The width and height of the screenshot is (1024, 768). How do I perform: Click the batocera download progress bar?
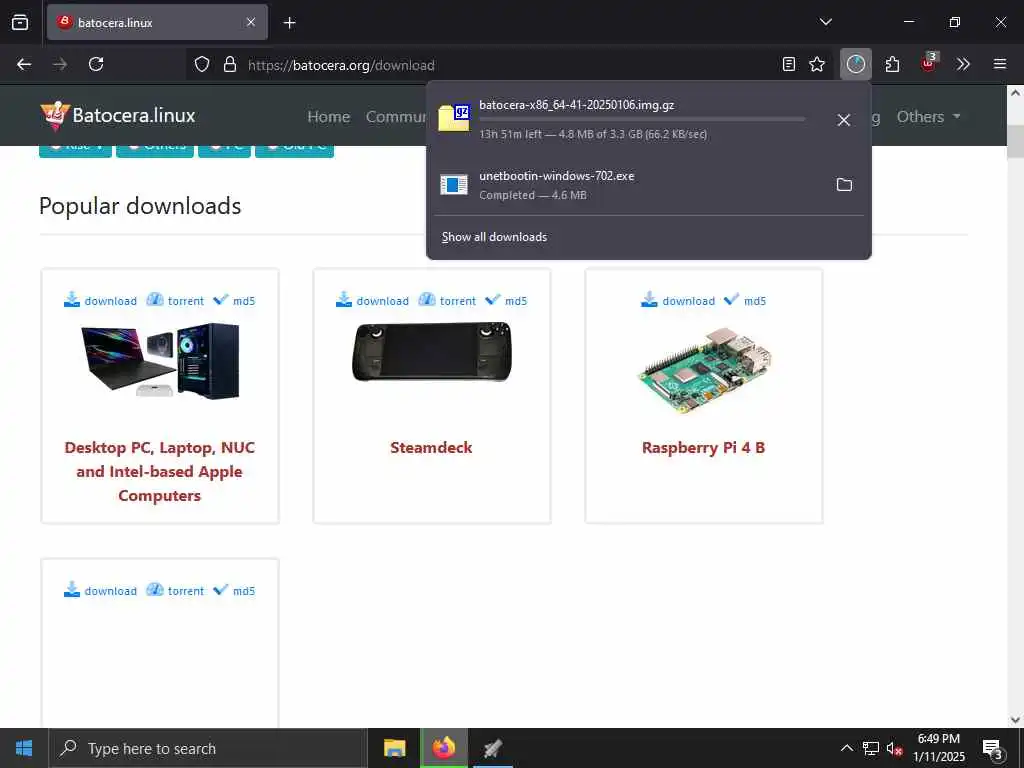click(x=642, y=119)
